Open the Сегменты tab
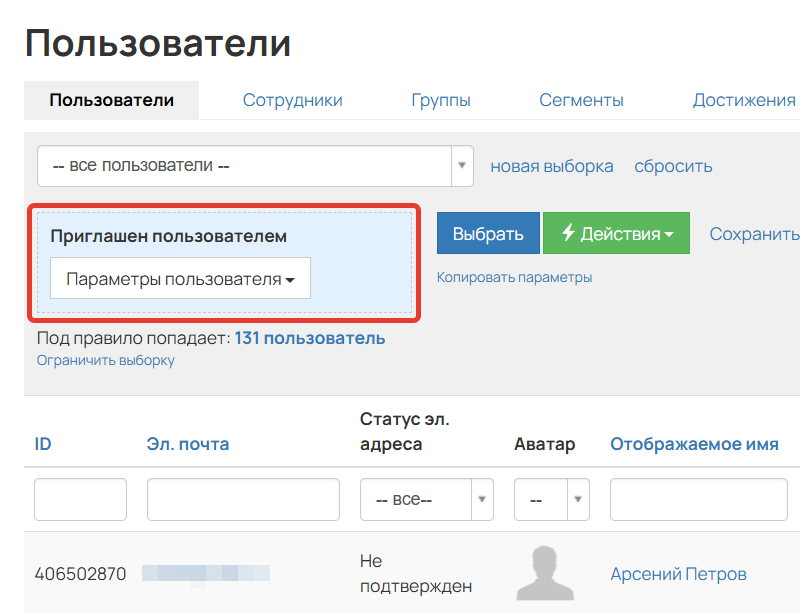The image size is (800, 613). click(x=581, y=100)
